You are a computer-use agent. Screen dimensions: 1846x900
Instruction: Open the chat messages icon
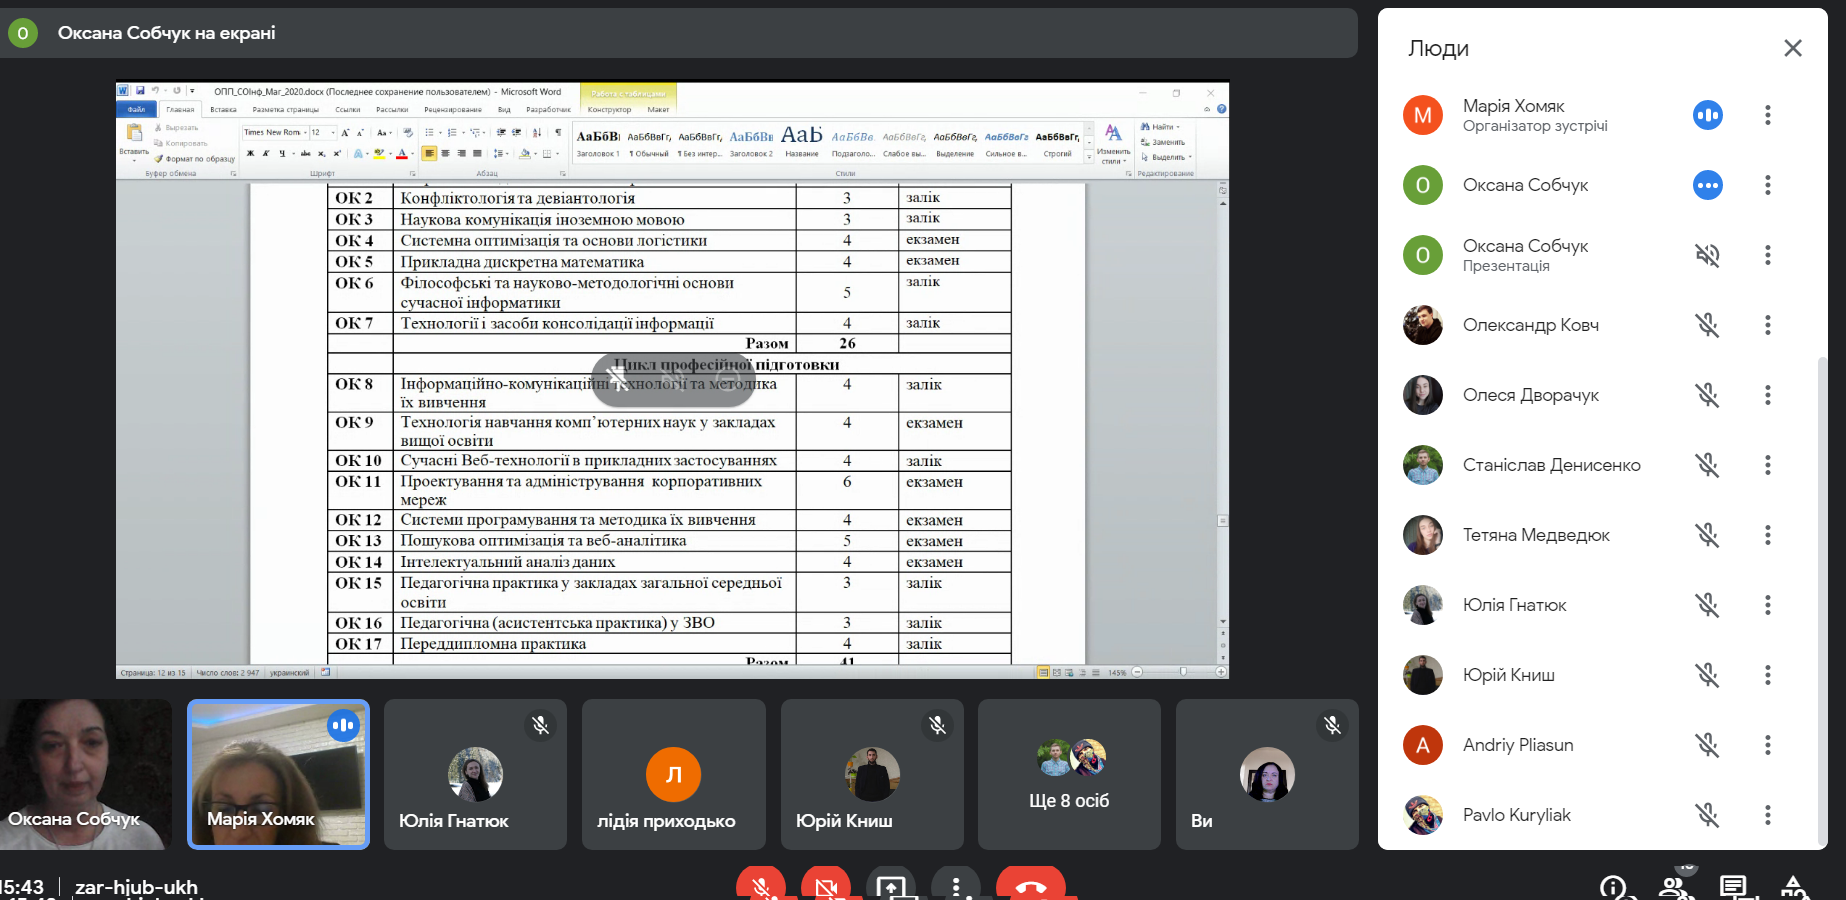[1733, 887]
